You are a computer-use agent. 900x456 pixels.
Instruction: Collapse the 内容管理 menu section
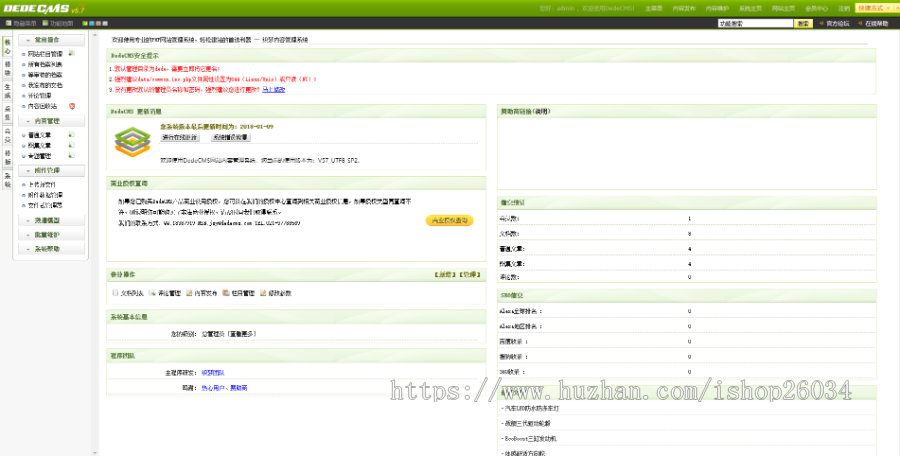click(52, 121)
